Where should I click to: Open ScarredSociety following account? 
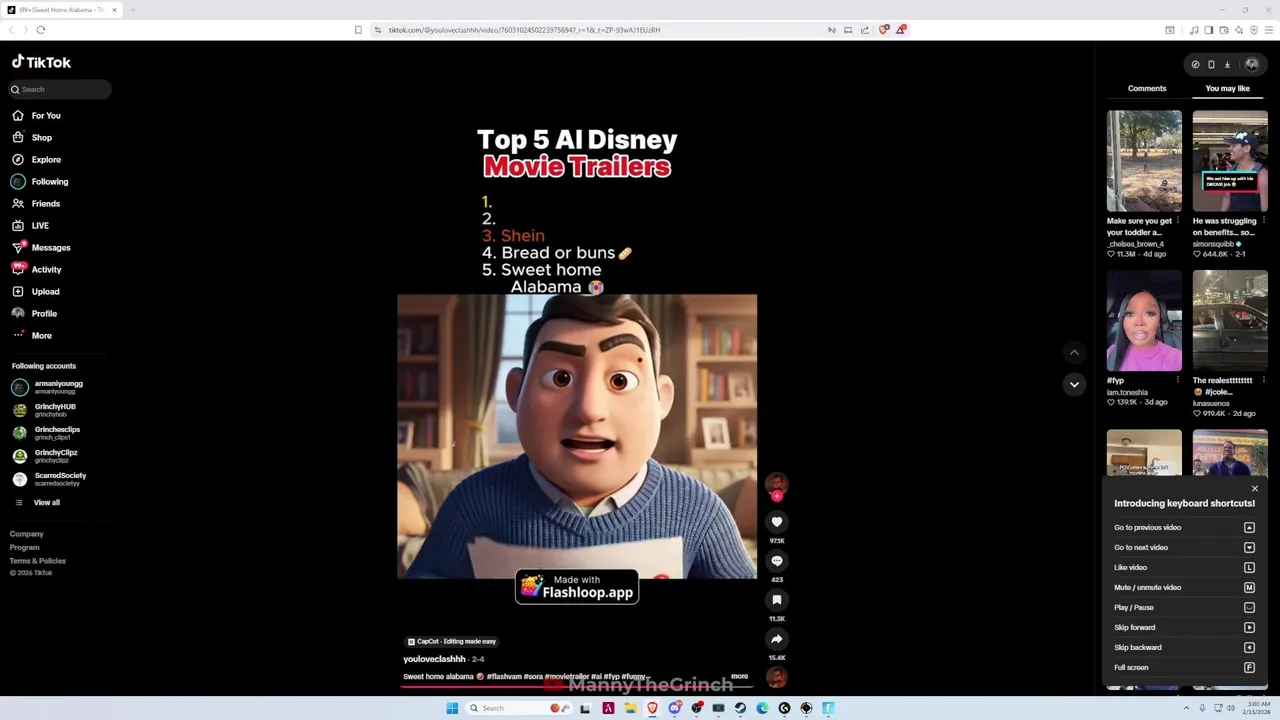click(49, 479)
